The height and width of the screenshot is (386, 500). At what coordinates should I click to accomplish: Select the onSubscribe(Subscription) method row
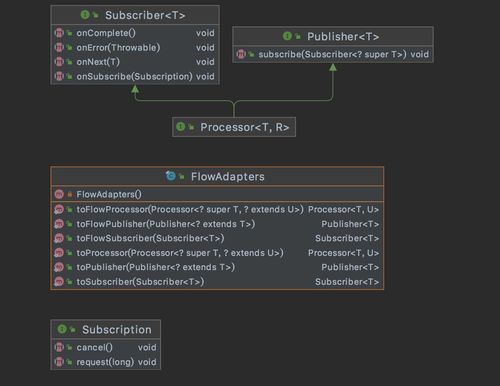135,77
